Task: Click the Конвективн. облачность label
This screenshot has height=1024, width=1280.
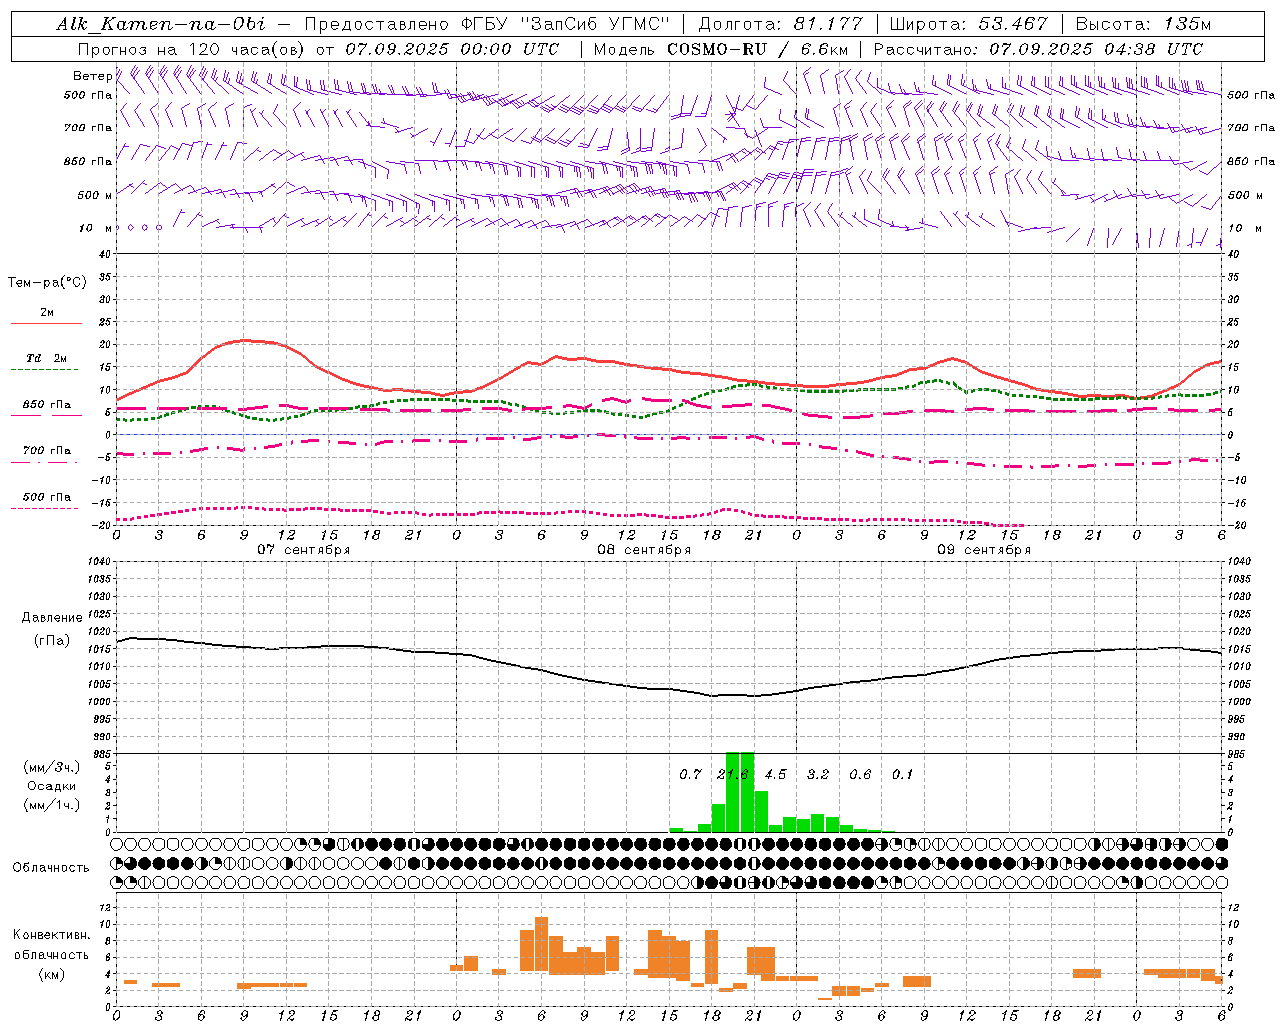Action: pos(52,945)
